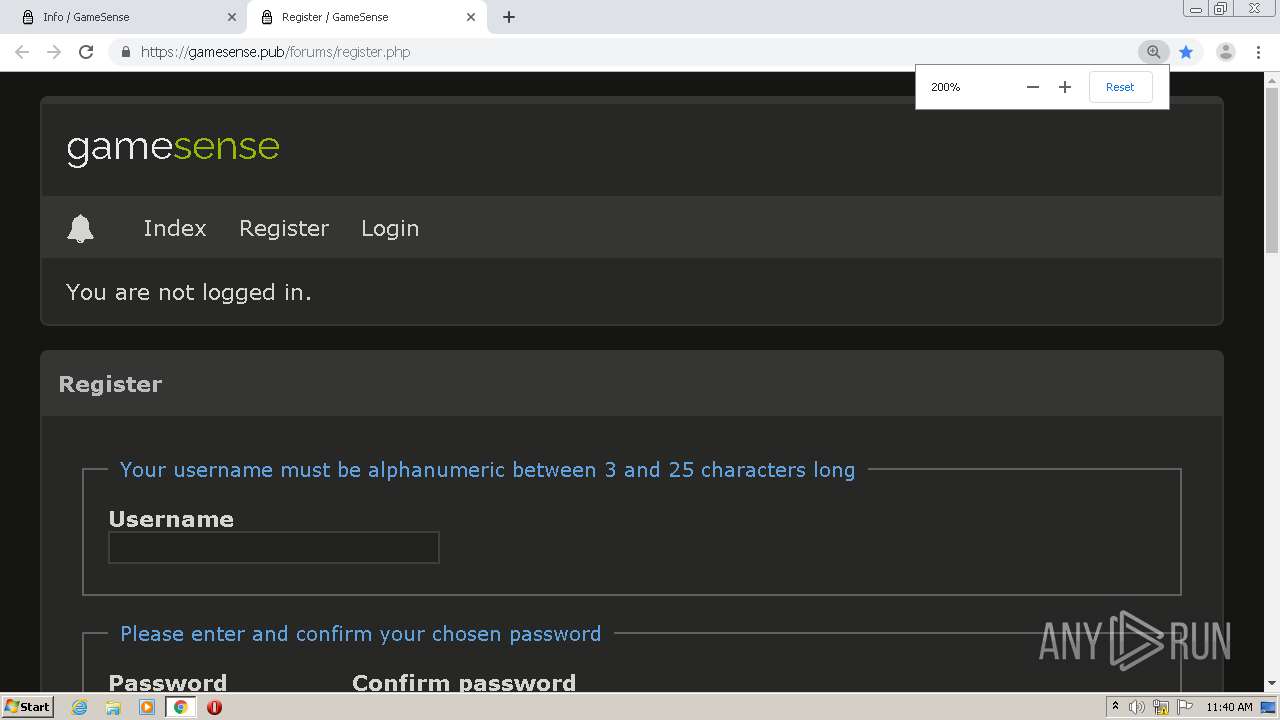Click the notification bell icon
The width and height of the screenshot is (1280, 720).
pos(80,228)
